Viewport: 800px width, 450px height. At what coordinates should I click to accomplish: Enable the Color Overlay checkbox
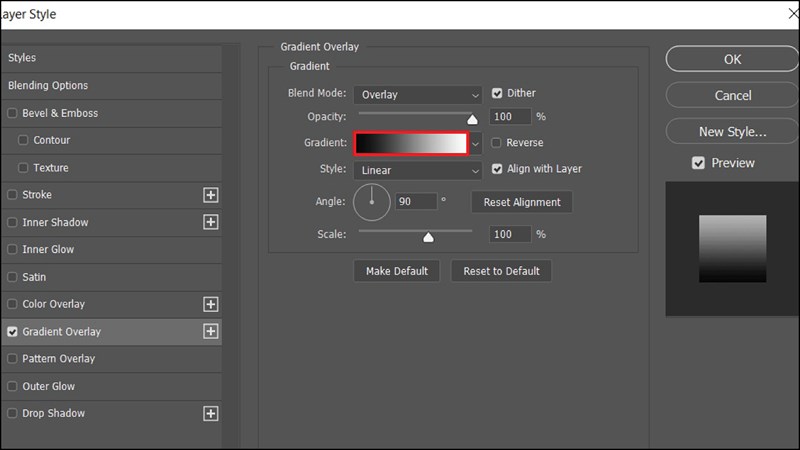(x=12, y=304)
